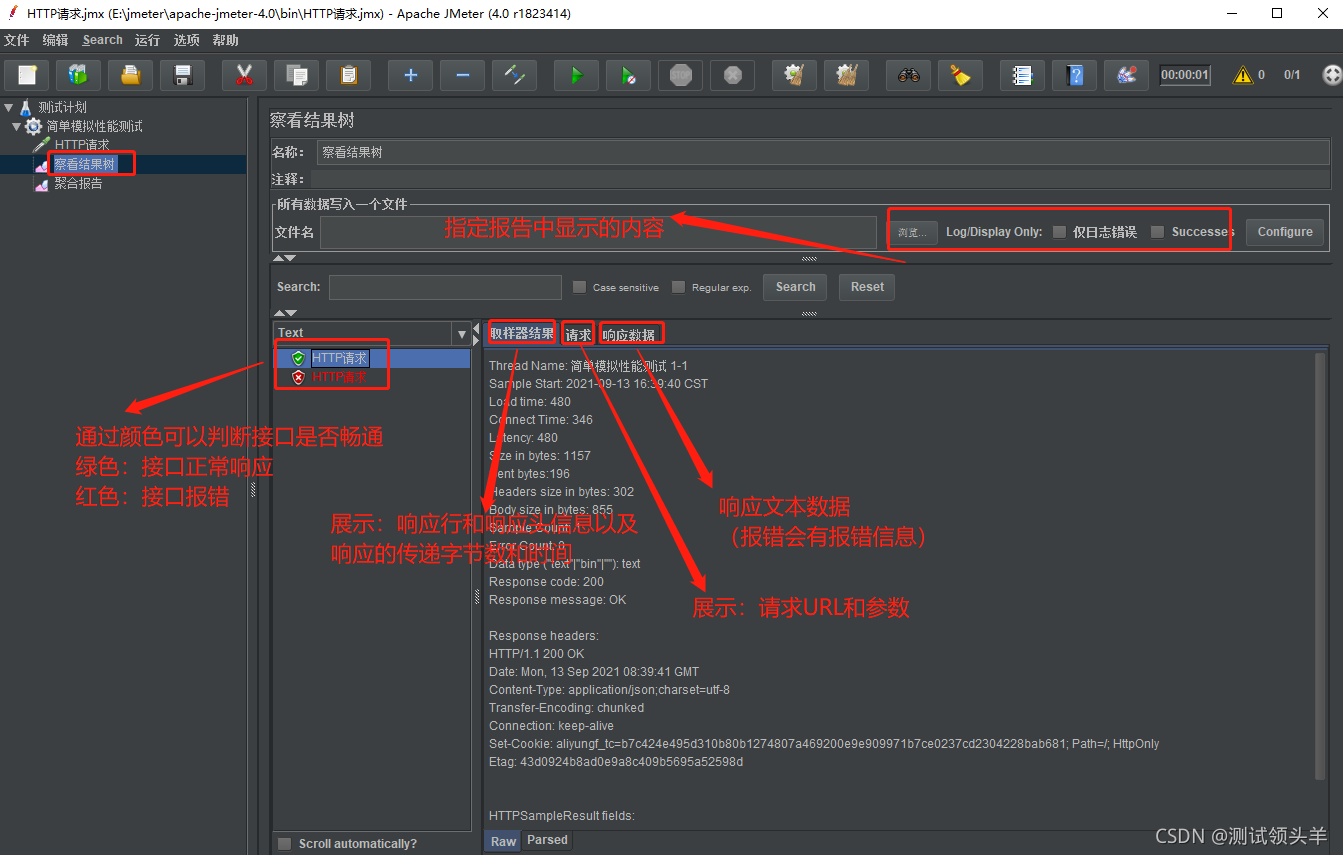The image size is (1343, 855).
Task: Click the sampler result vertical scrollbar
Action: coord(1321,565)
